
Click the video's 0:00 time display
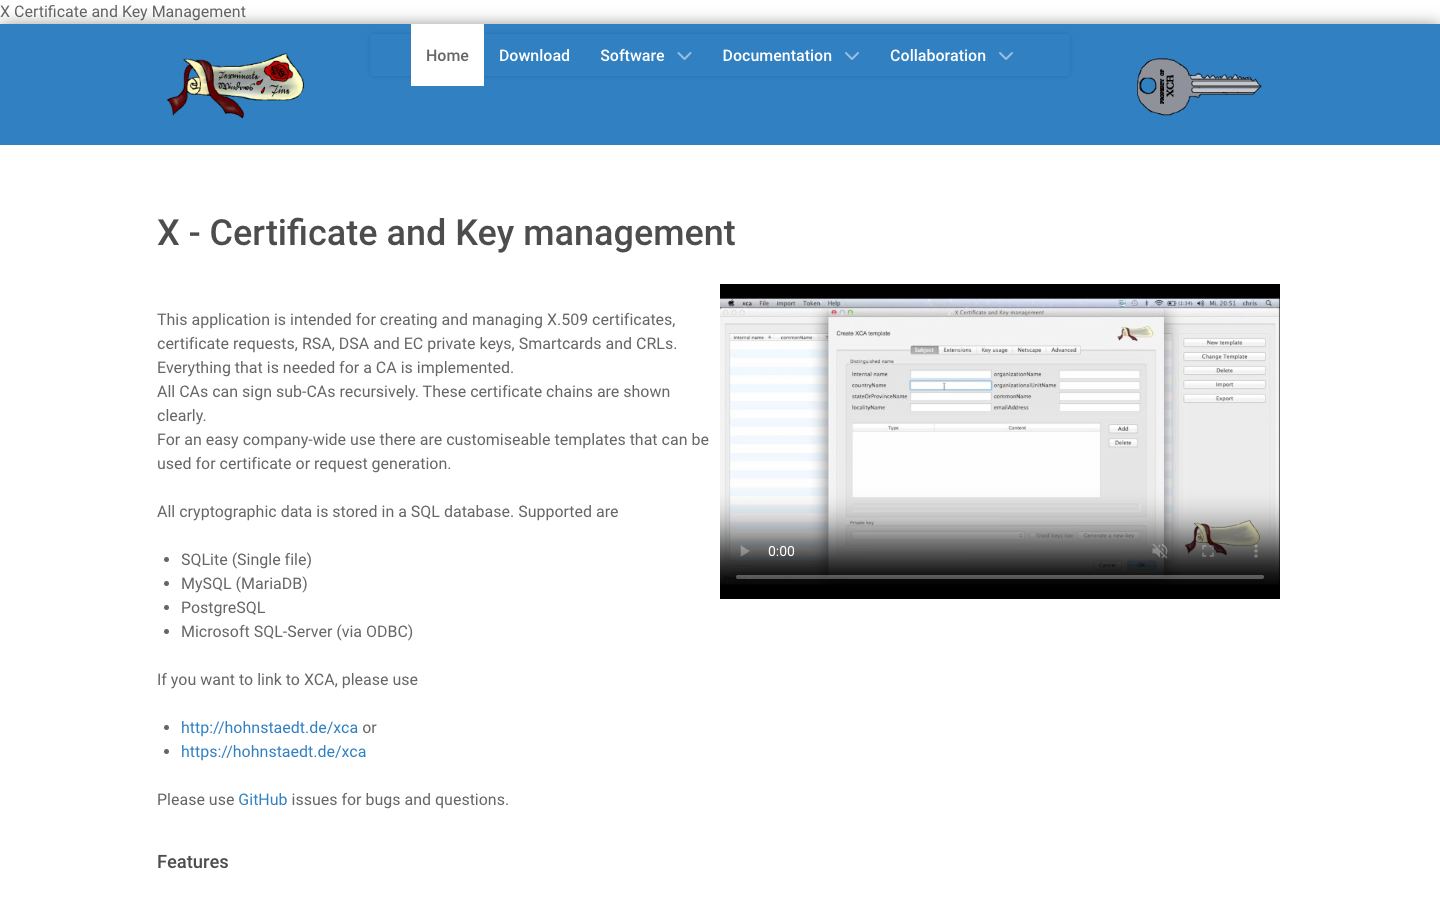(781, 551)
